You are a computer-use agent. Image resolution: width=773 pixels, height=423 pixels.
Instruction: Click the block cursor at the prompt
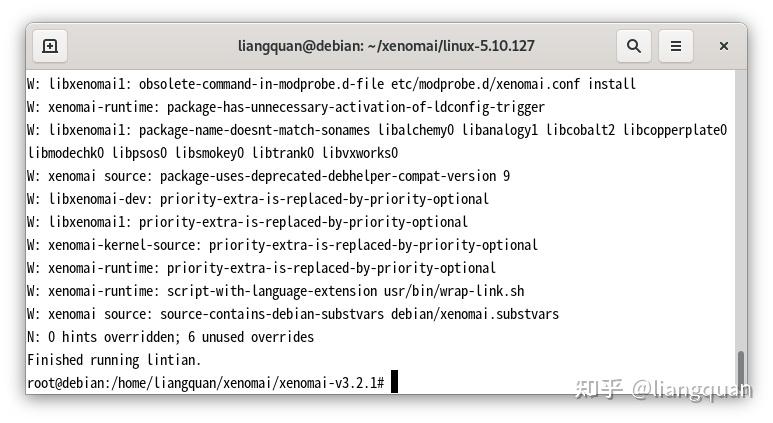pos(395,382)
